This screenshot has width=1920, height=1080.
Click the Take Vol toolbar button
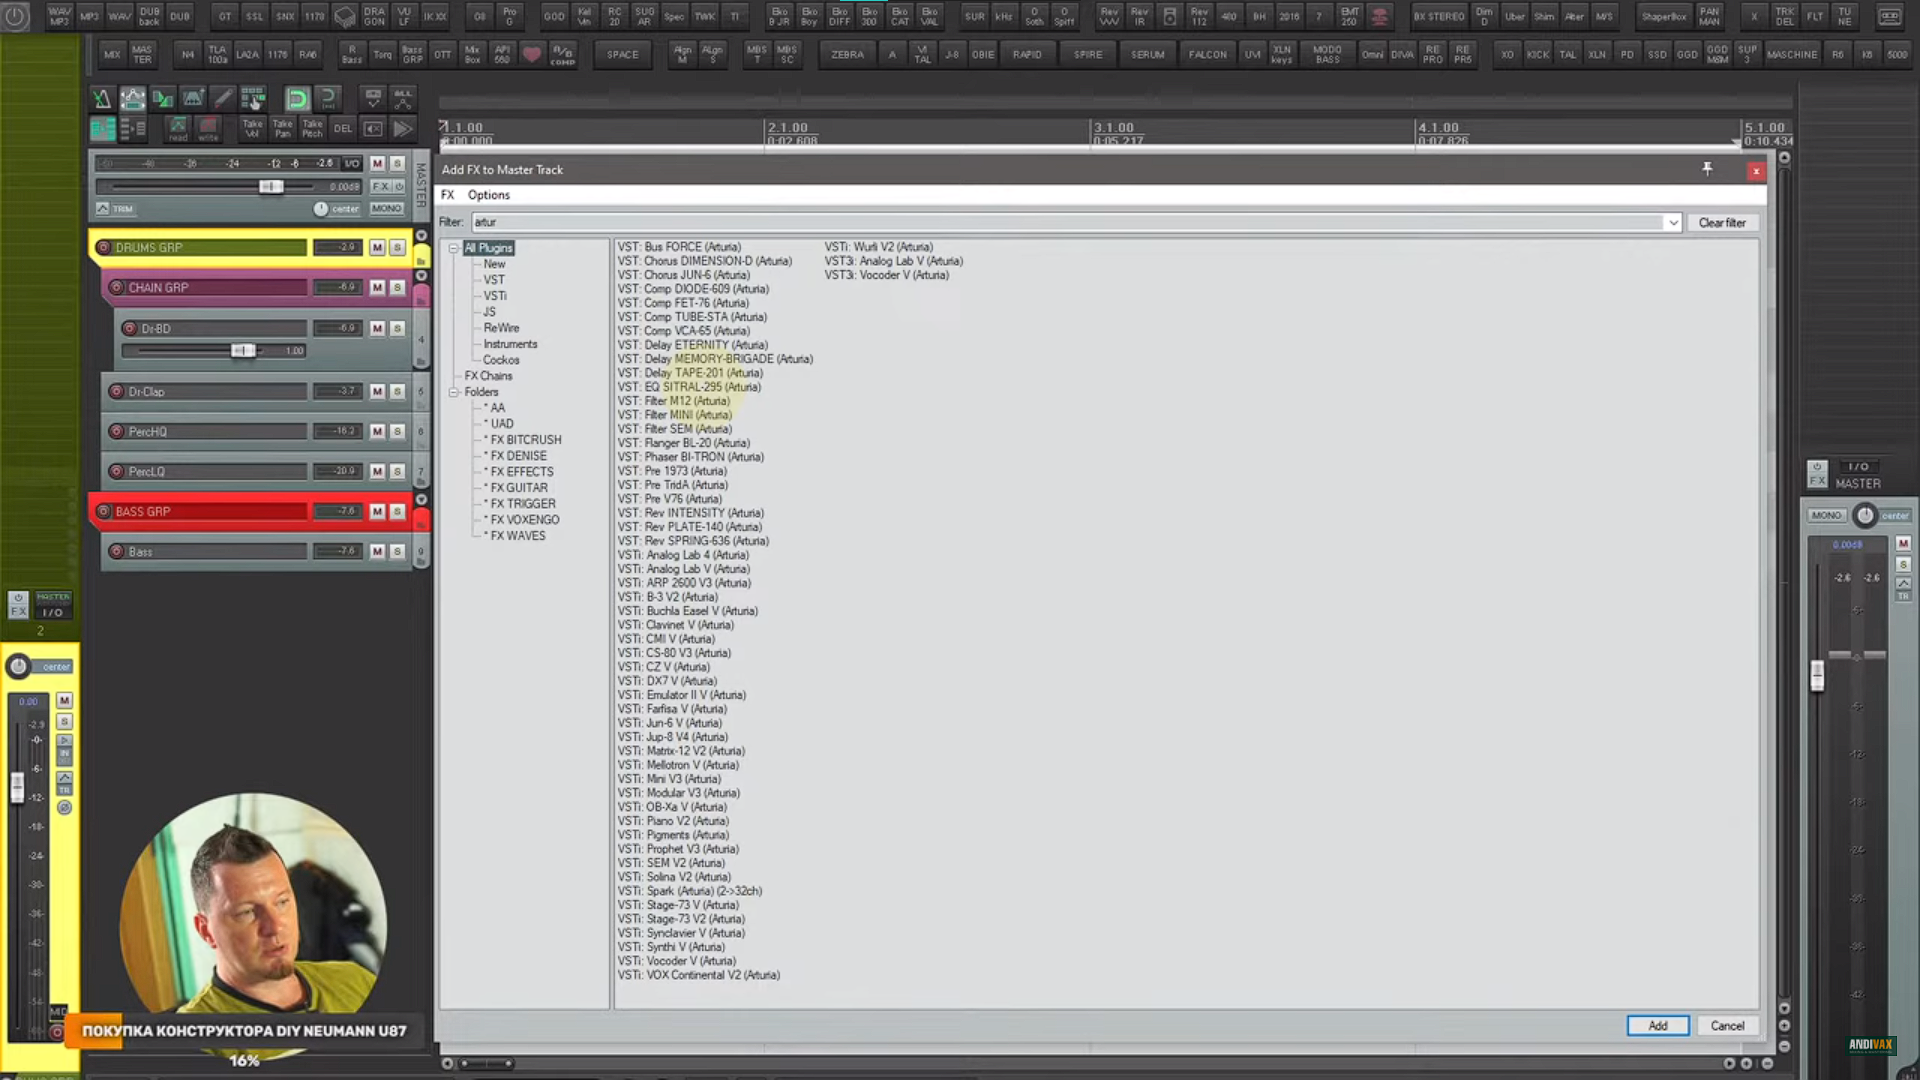(252, 128)
